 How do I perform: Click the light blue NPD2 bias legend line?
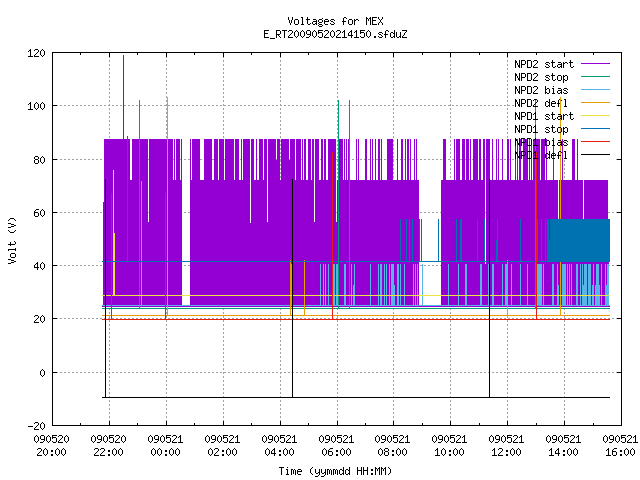[x=595, y=90]
